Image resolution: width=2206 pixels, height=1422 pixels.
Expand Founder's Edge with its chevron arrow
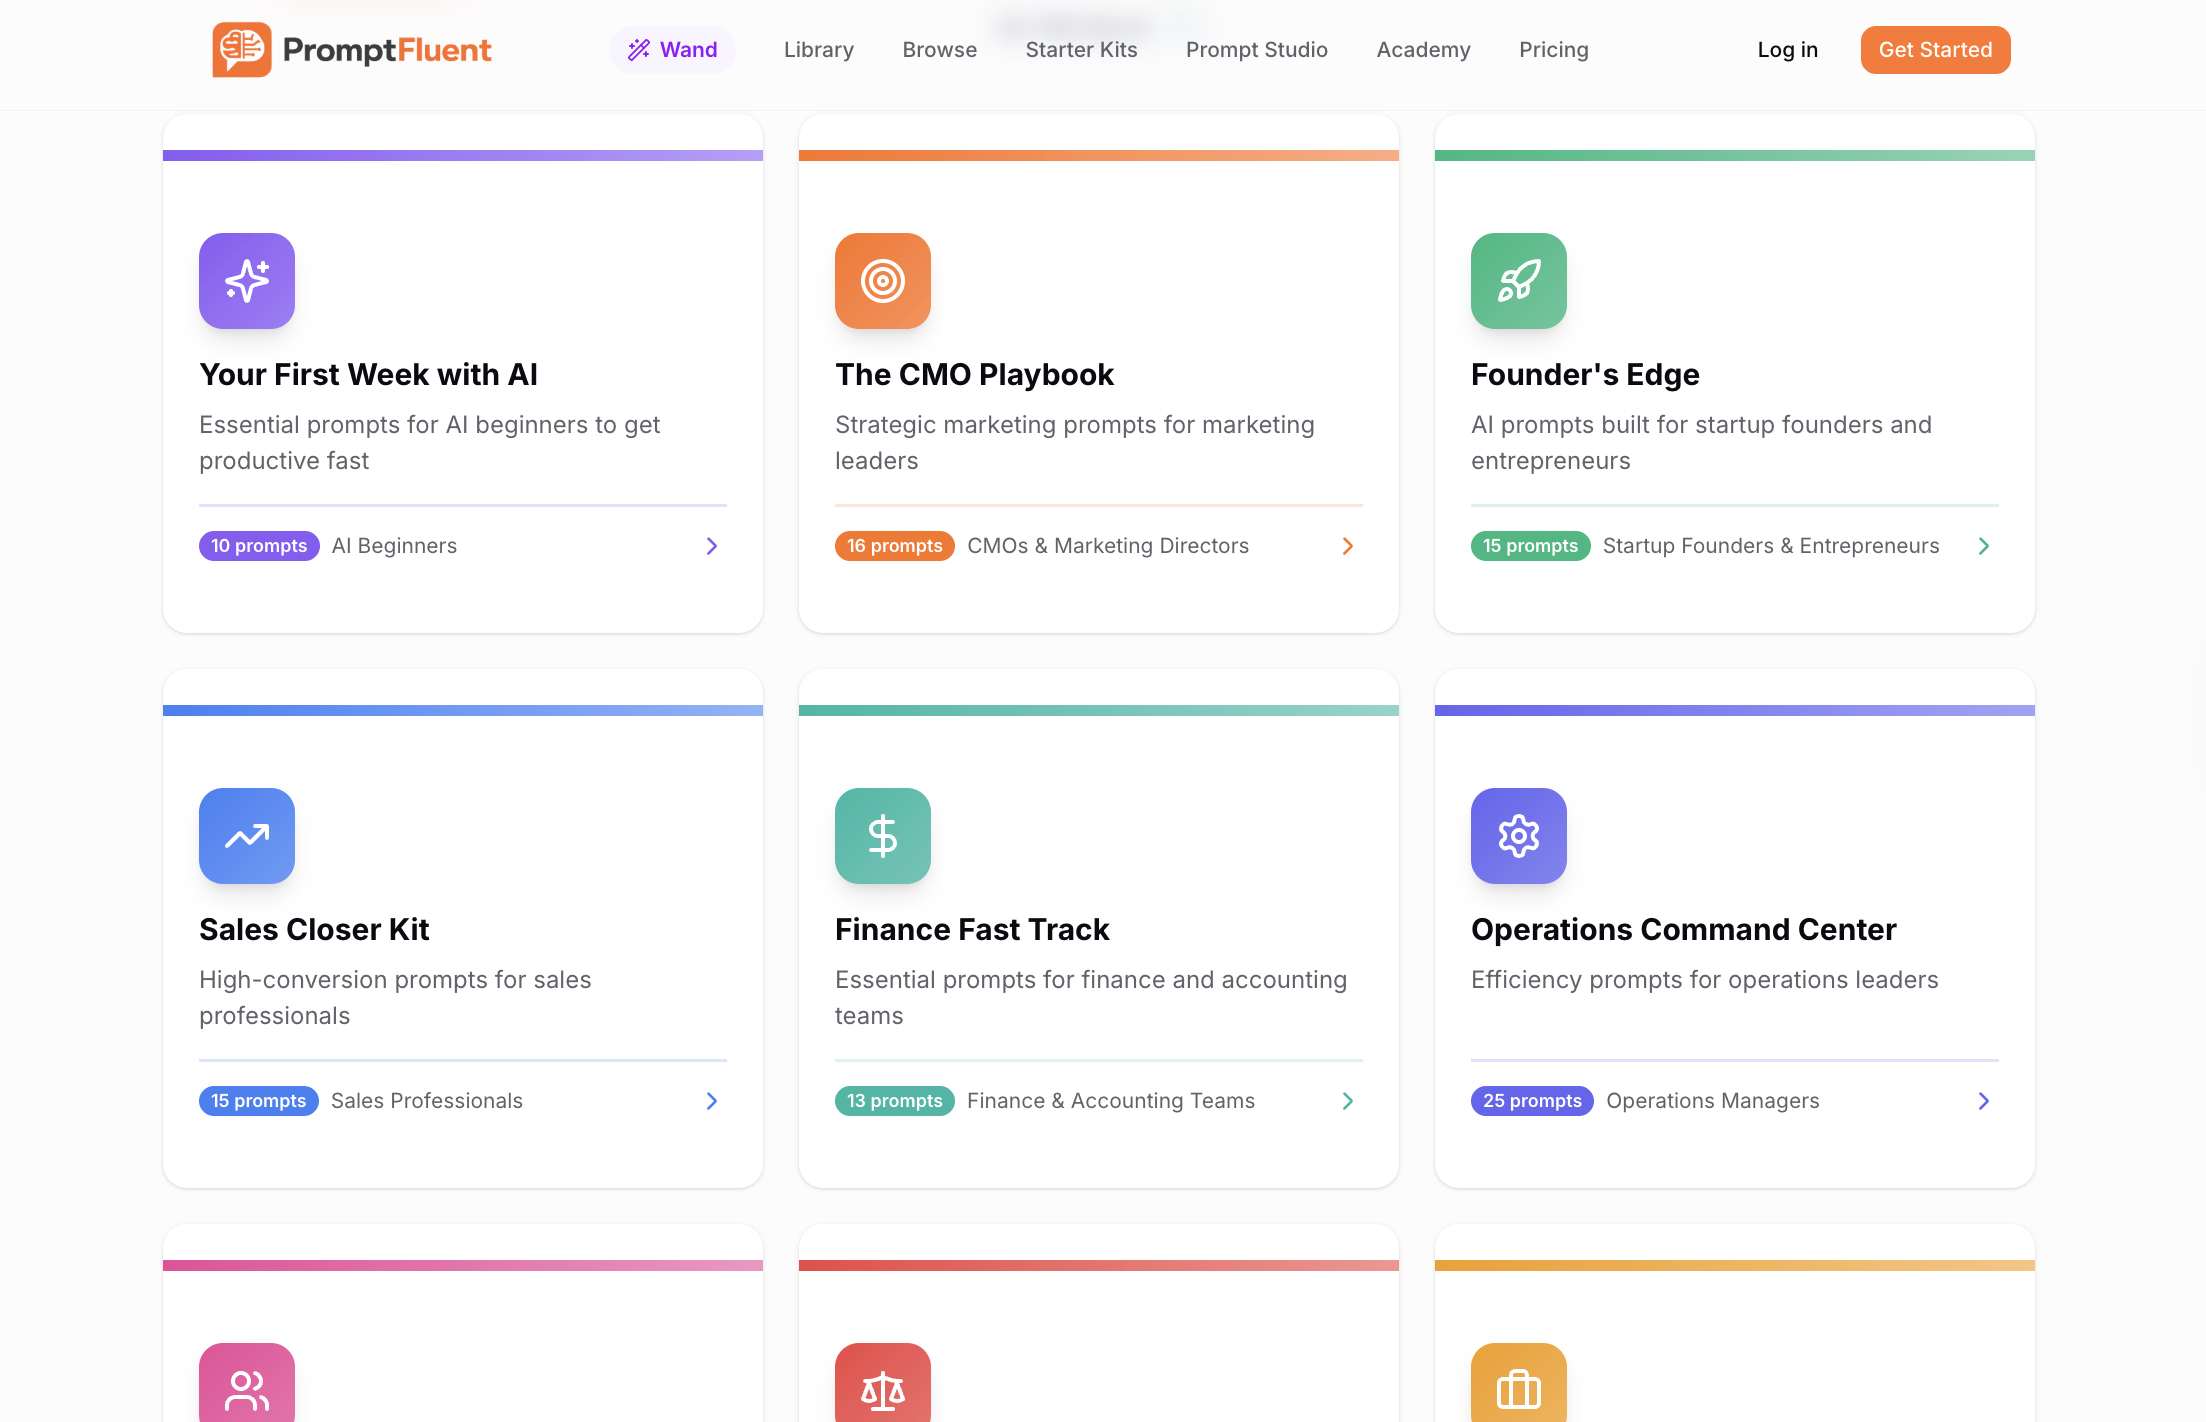point(1983,546)
